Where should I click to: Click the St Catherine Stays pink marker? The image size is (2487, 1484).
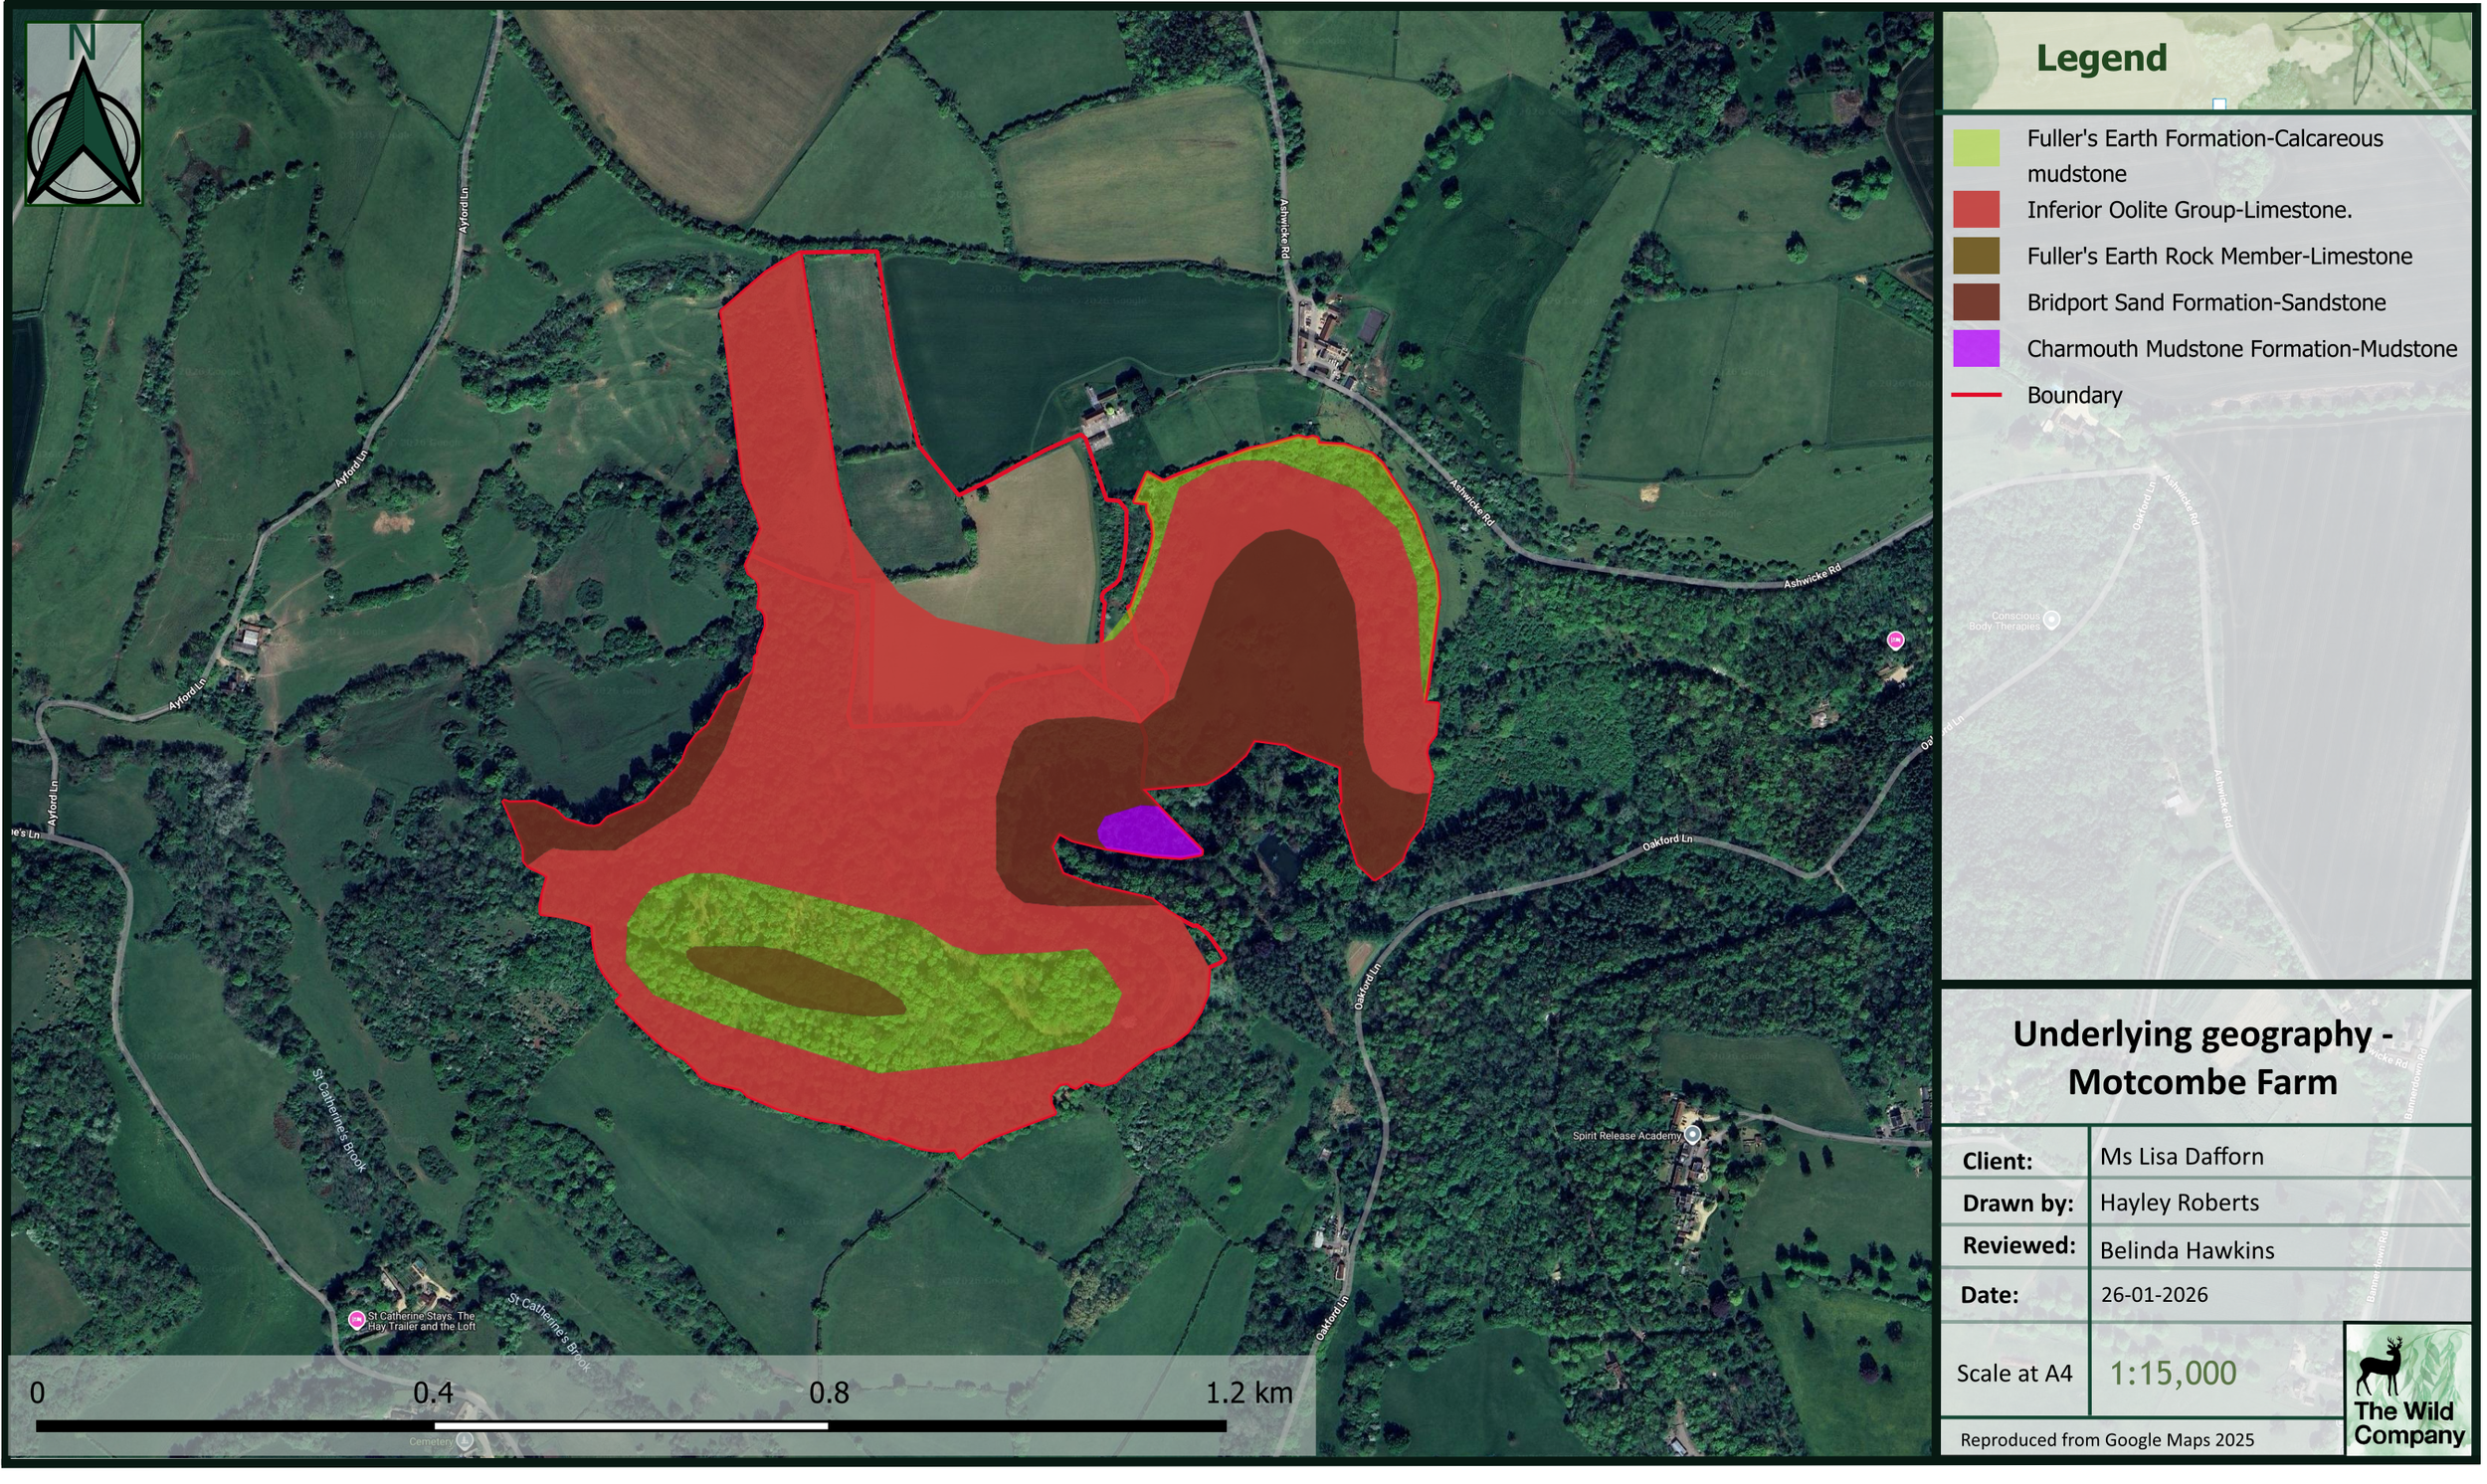[357, 1321]
